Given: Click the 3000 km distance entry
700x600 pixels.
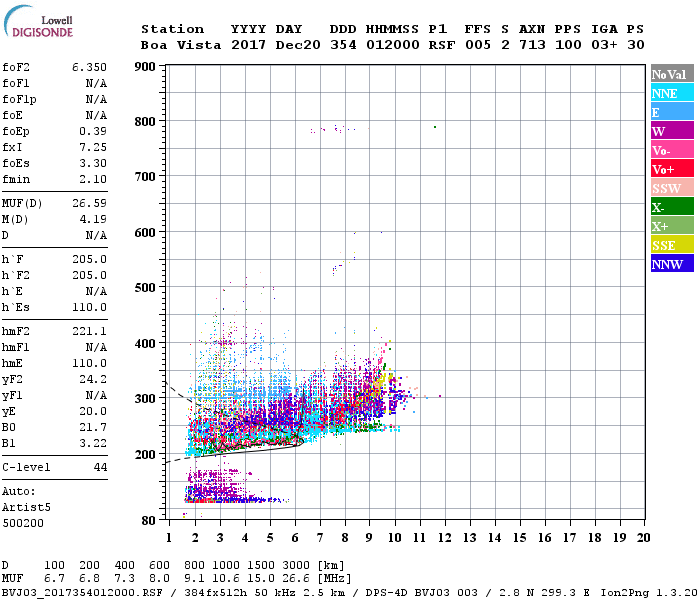Looking at the screenshot, I should click(x=296, y=565).
